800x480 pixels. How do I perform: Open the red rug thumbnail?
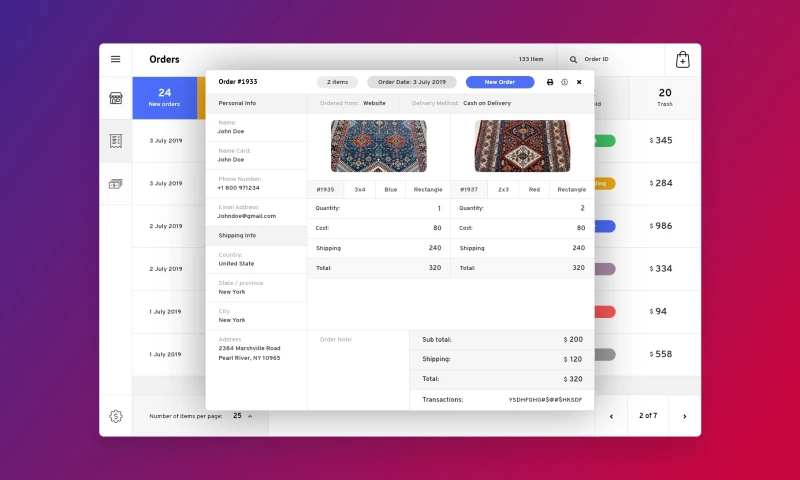tap(522, 146)
